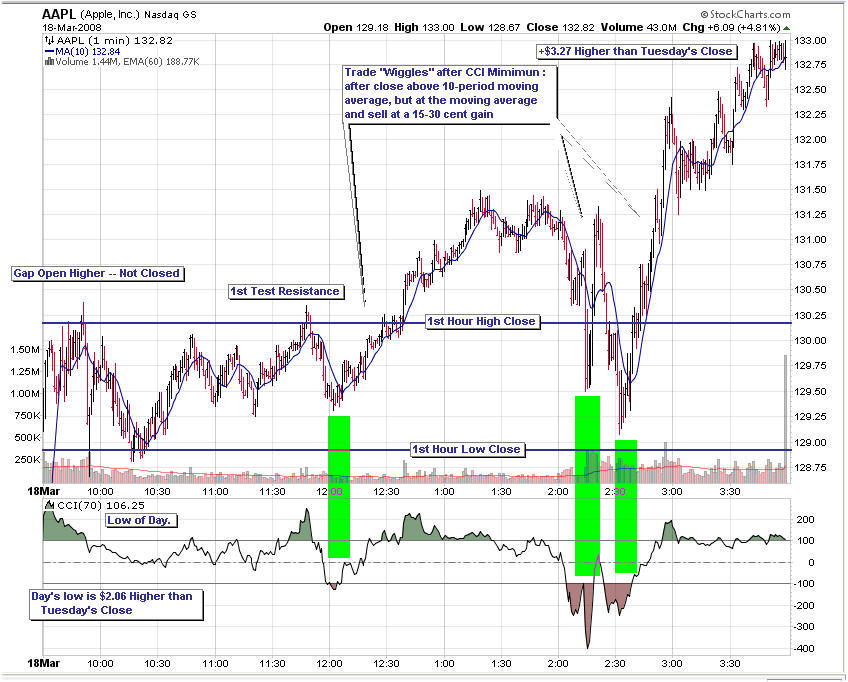This screenshot has height=682, width=848.
Task: Click the blue MA(10) legend line
Action: [x=49, y=51]
